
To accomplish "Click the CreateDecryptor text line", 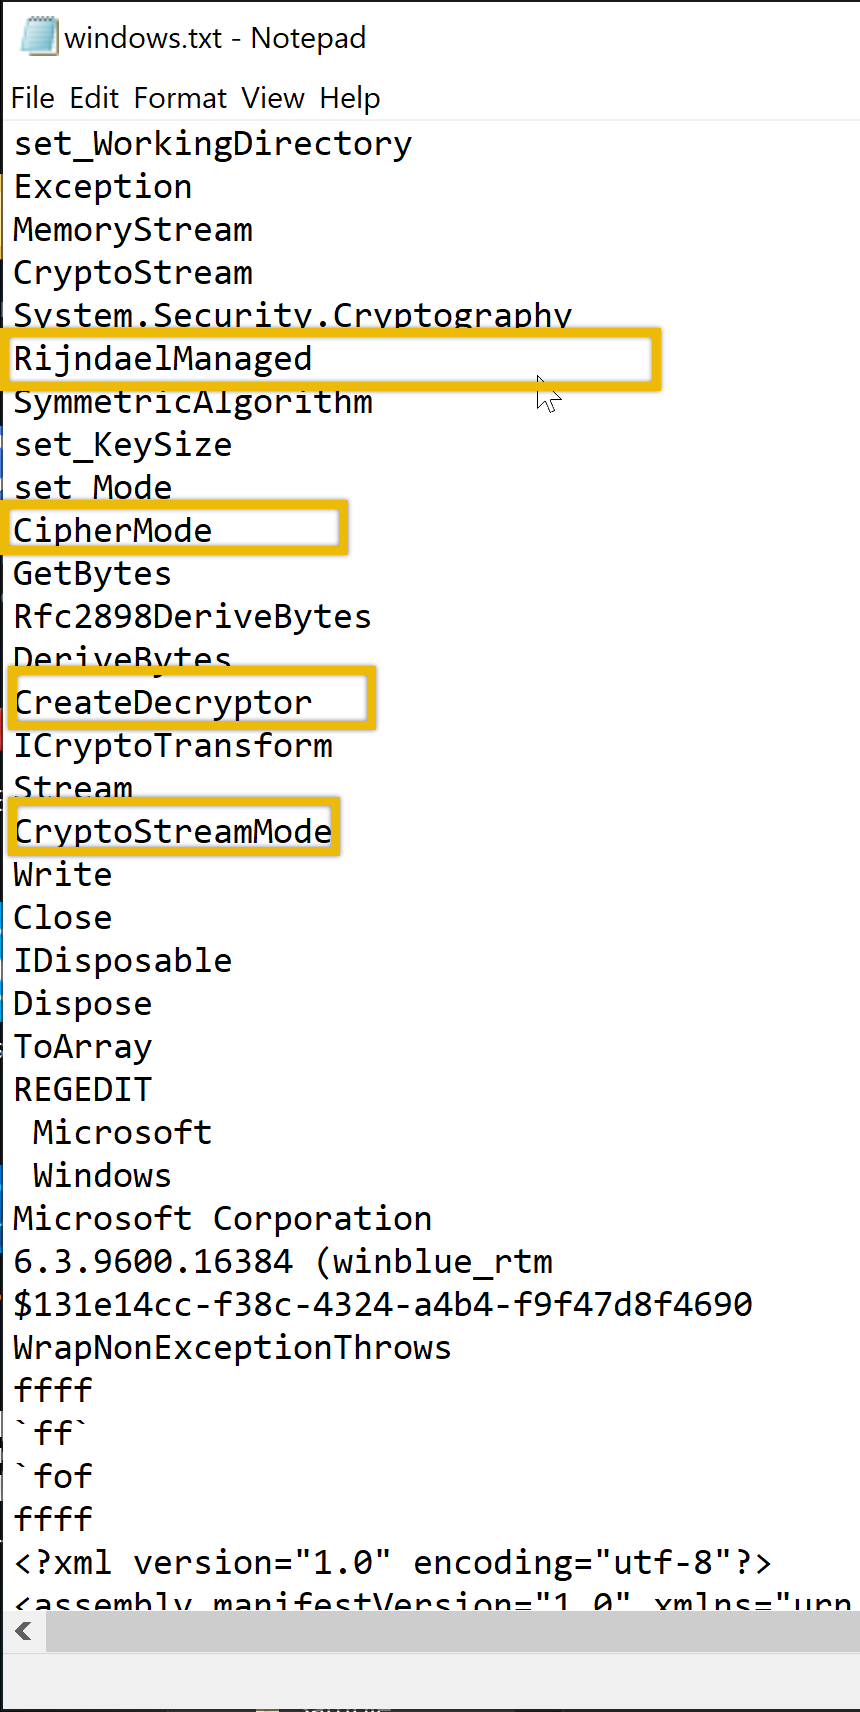I will [x=163, y=702].
